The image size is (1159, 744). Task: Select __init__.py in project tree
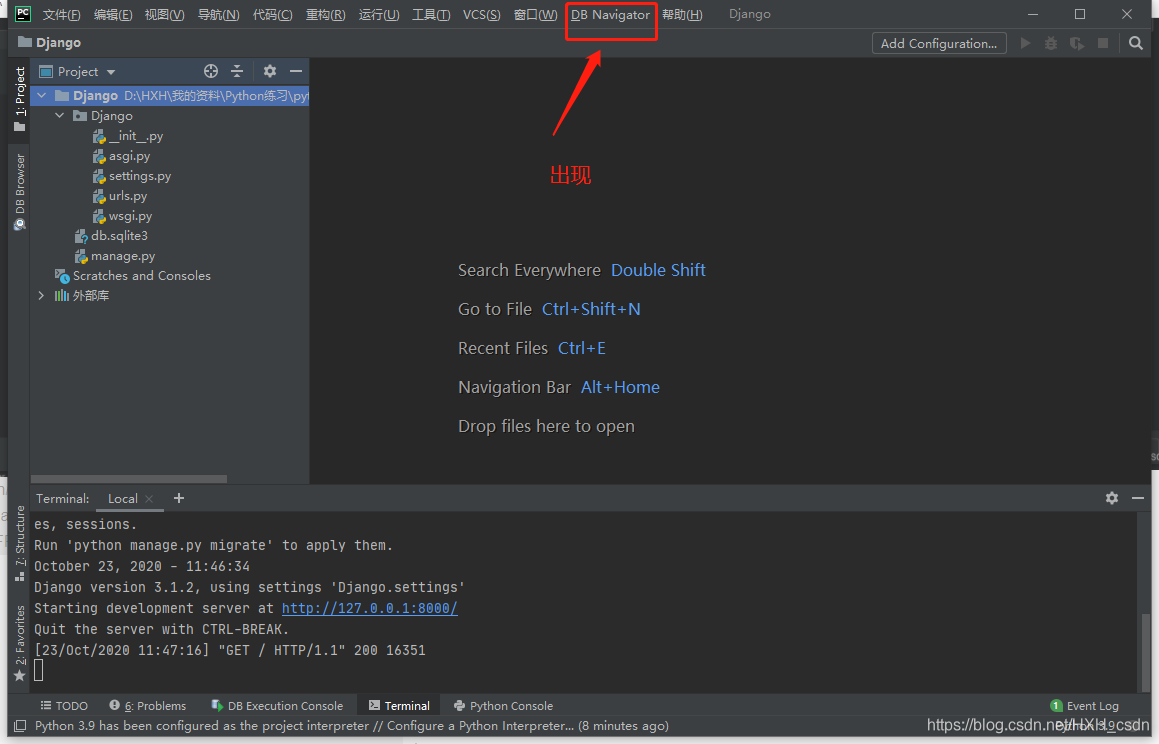click(129, 136)
